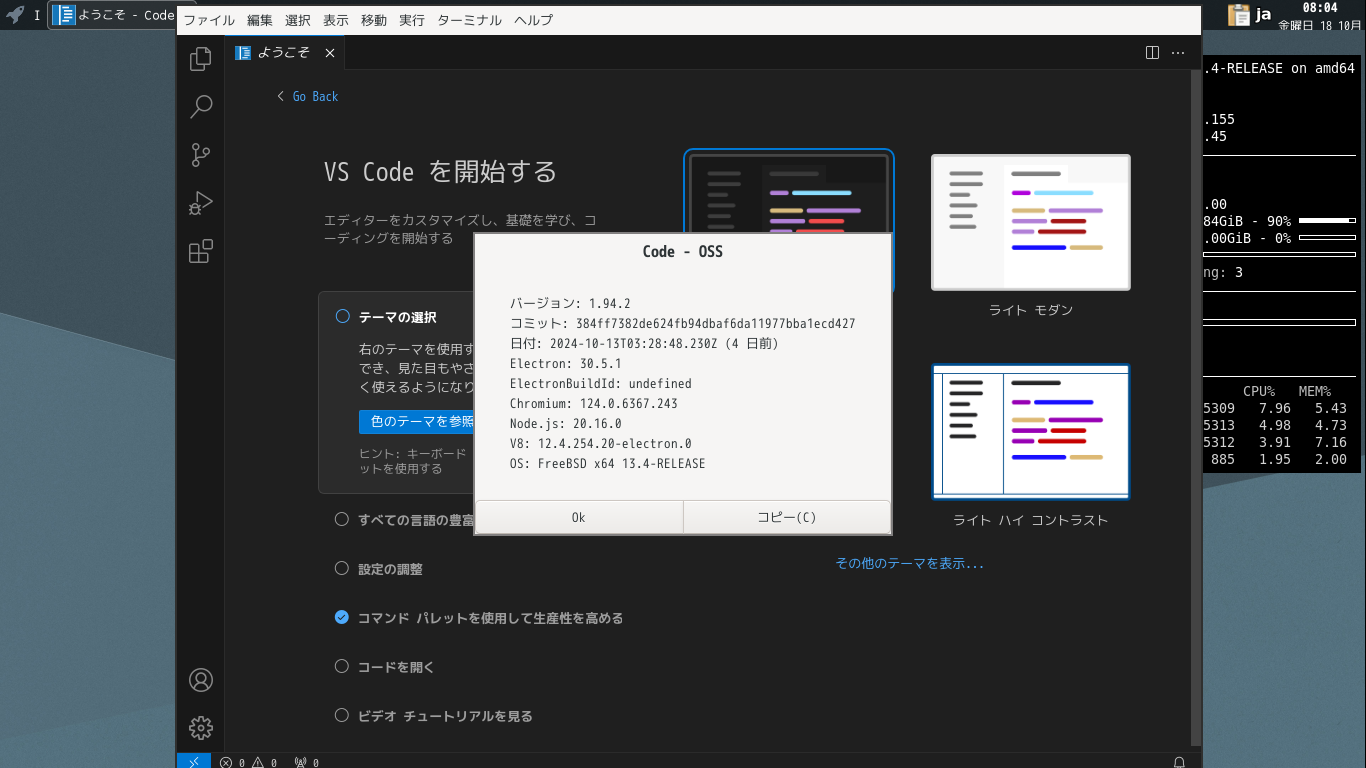This screenshot has width=1366, height=768.
Task: Open the ファイル menu
Action: pyautogui.click(x=209, y=20)
